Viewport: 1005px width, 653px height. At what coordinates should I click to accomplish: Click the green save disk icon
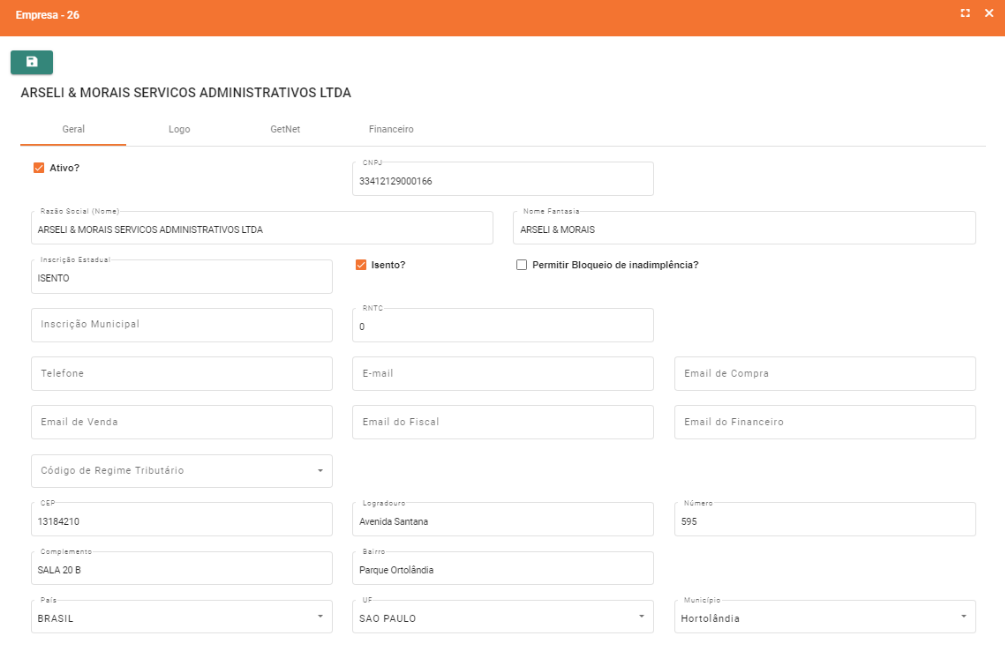point(31,62)
